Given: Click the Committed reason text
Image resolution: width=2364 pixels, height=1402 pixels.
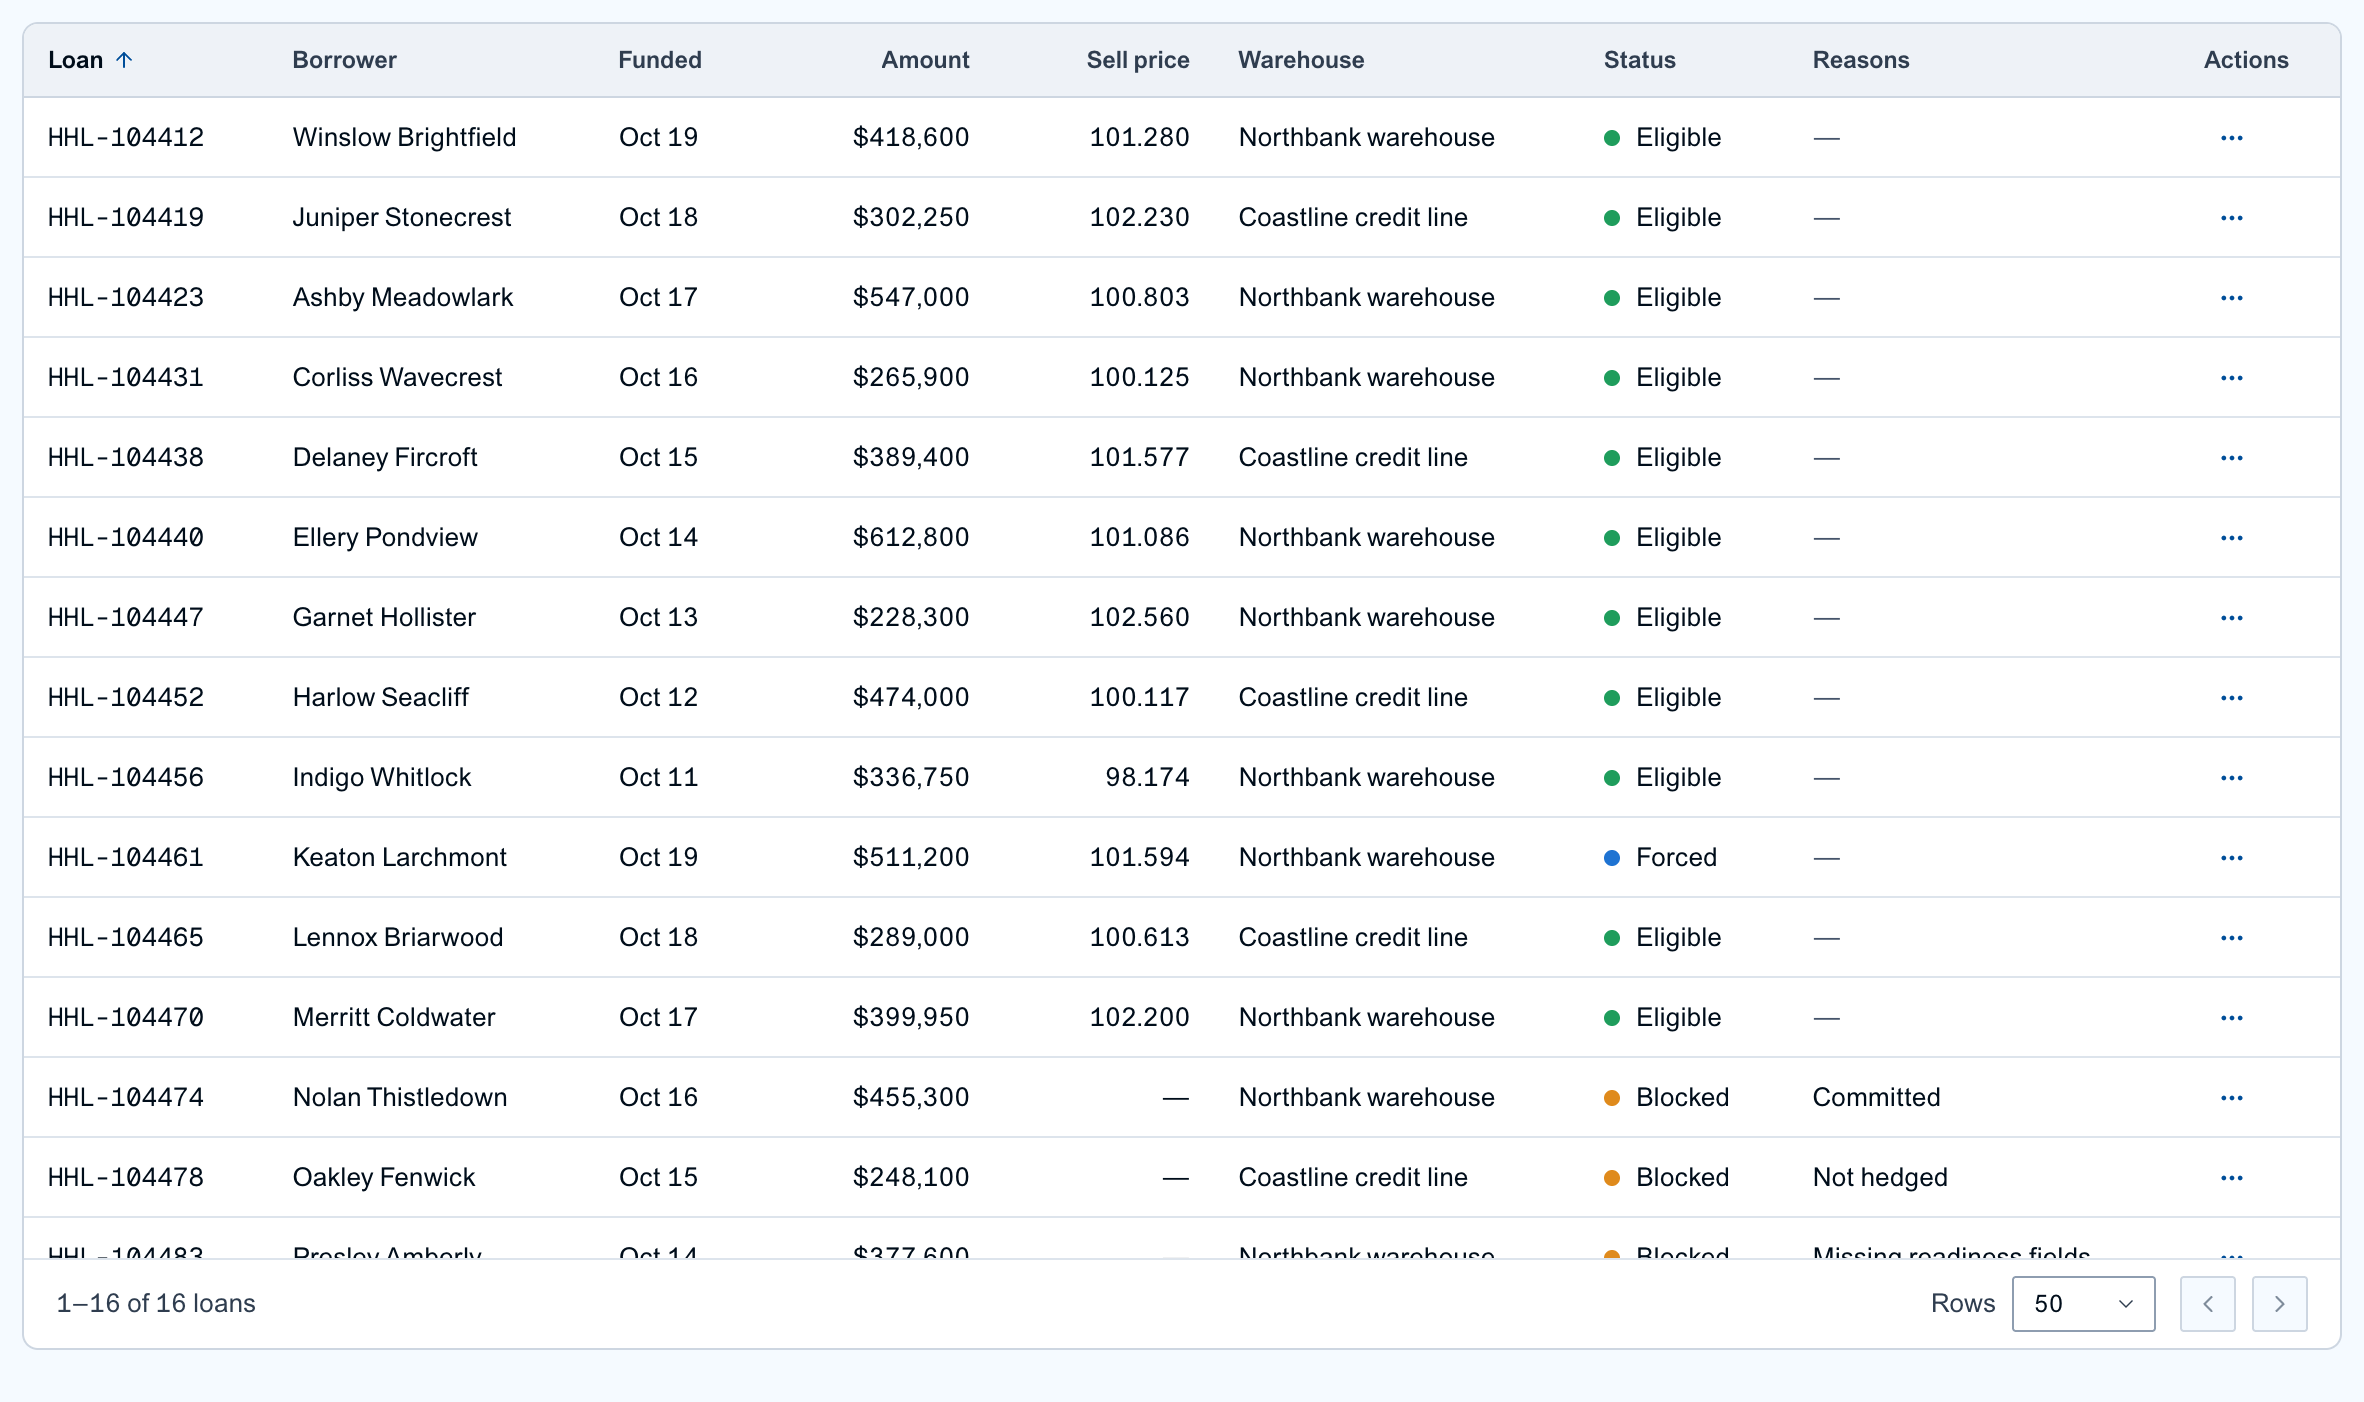Looking at the screenshot, I should [x=1876, y=1097].
